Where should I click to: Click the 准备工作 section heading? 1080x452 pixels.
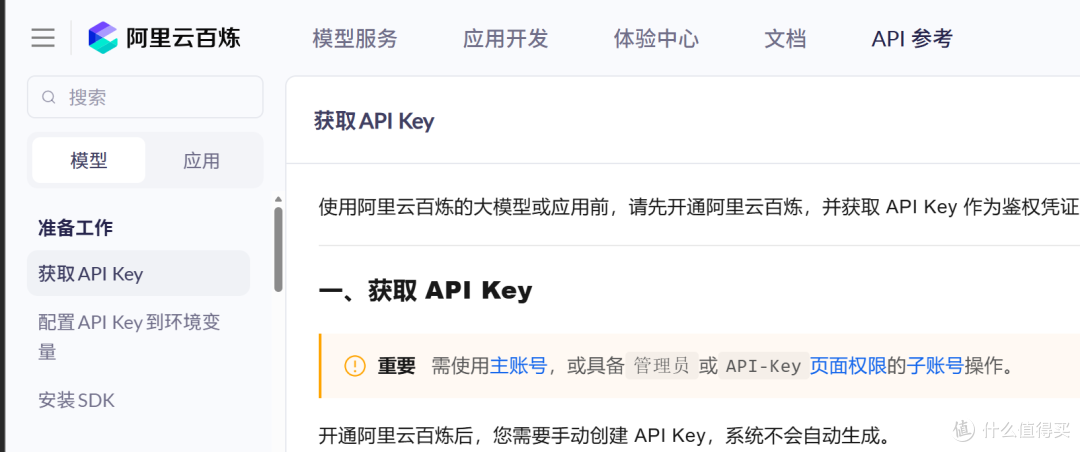click(76, 228)
